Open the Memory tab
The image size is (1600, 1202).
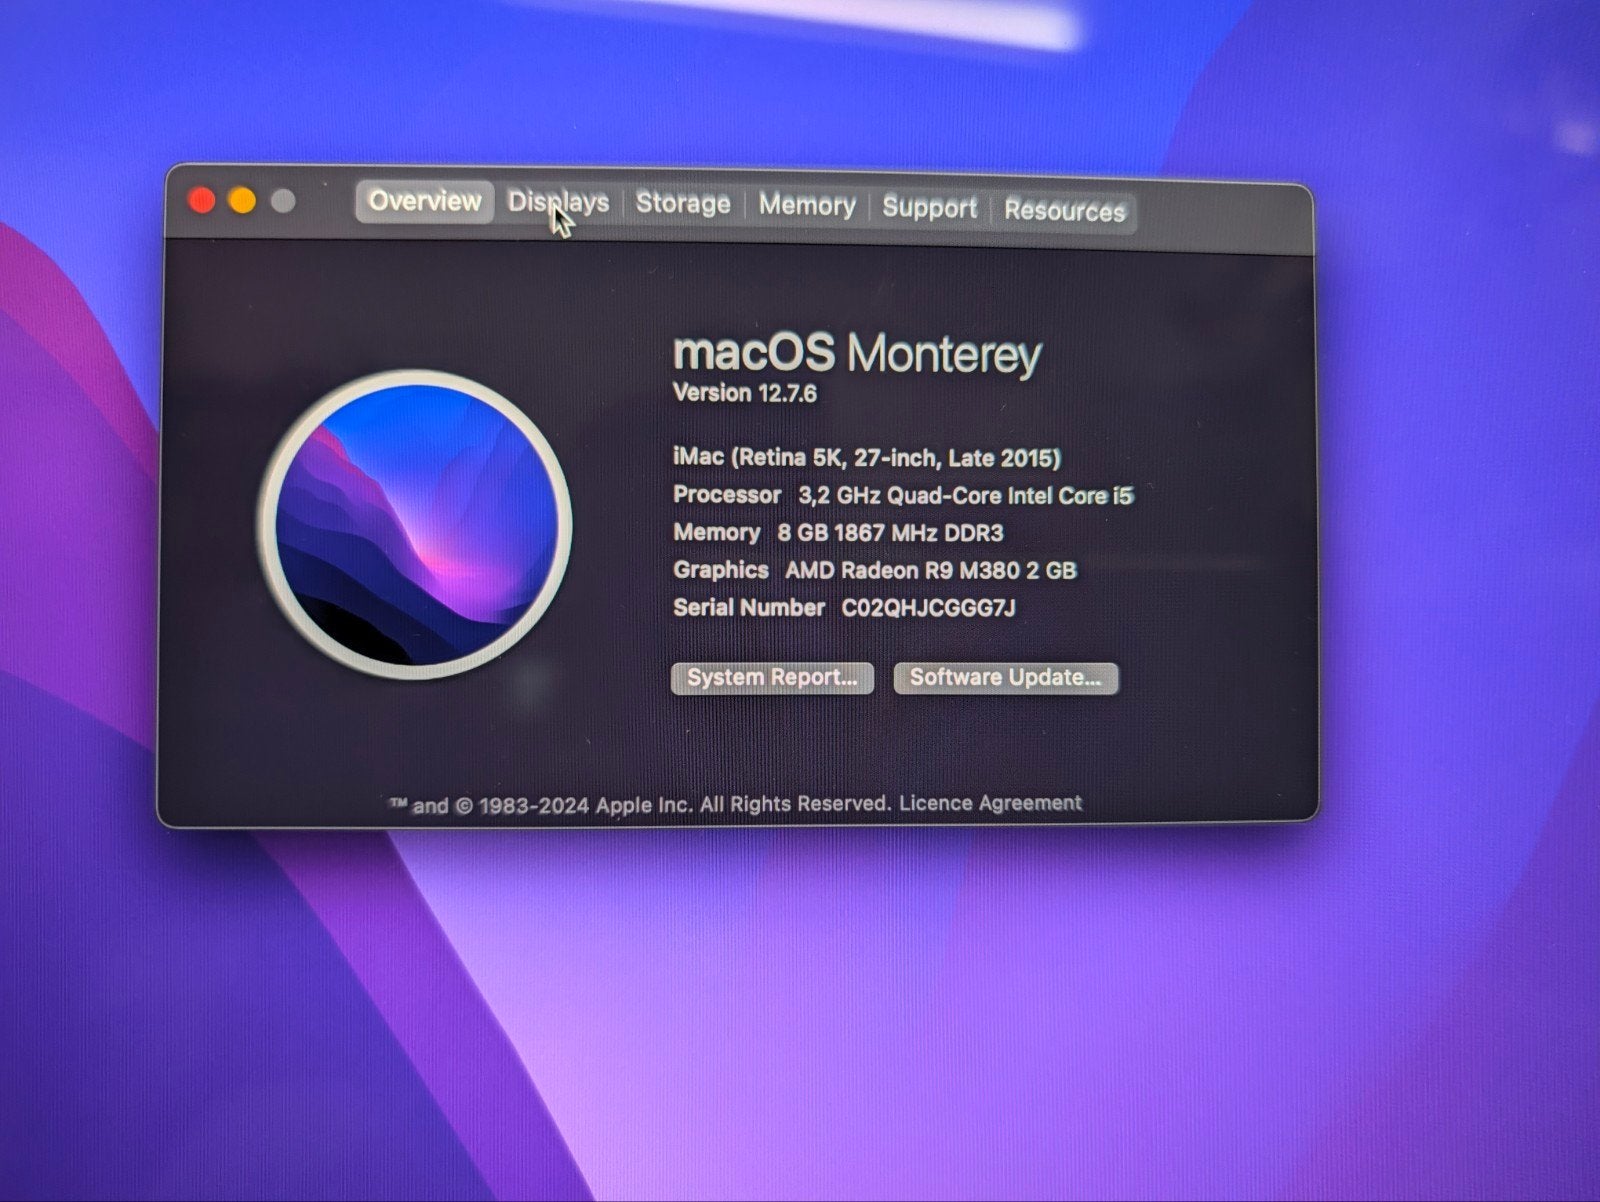pyautogui.click(x=807, y=206)
